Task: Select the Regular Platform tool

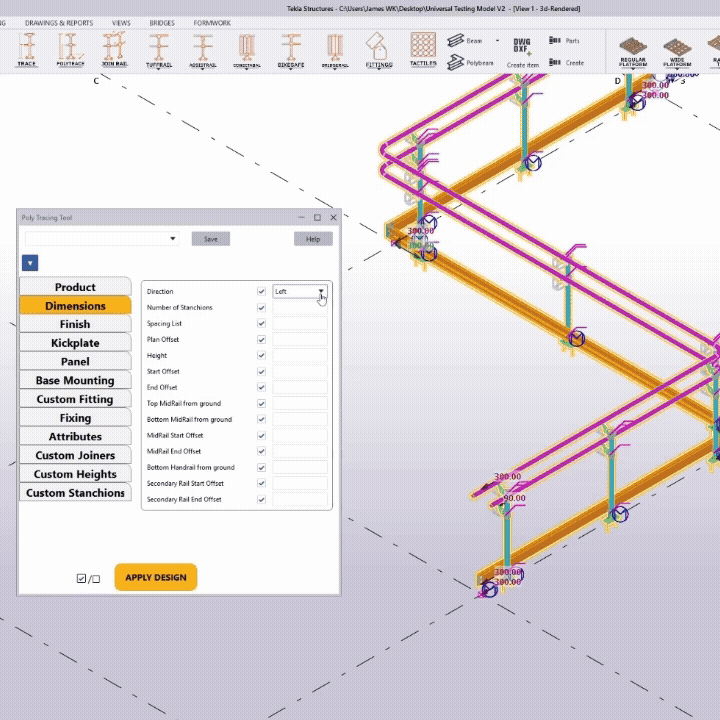Action: point(633,50)
